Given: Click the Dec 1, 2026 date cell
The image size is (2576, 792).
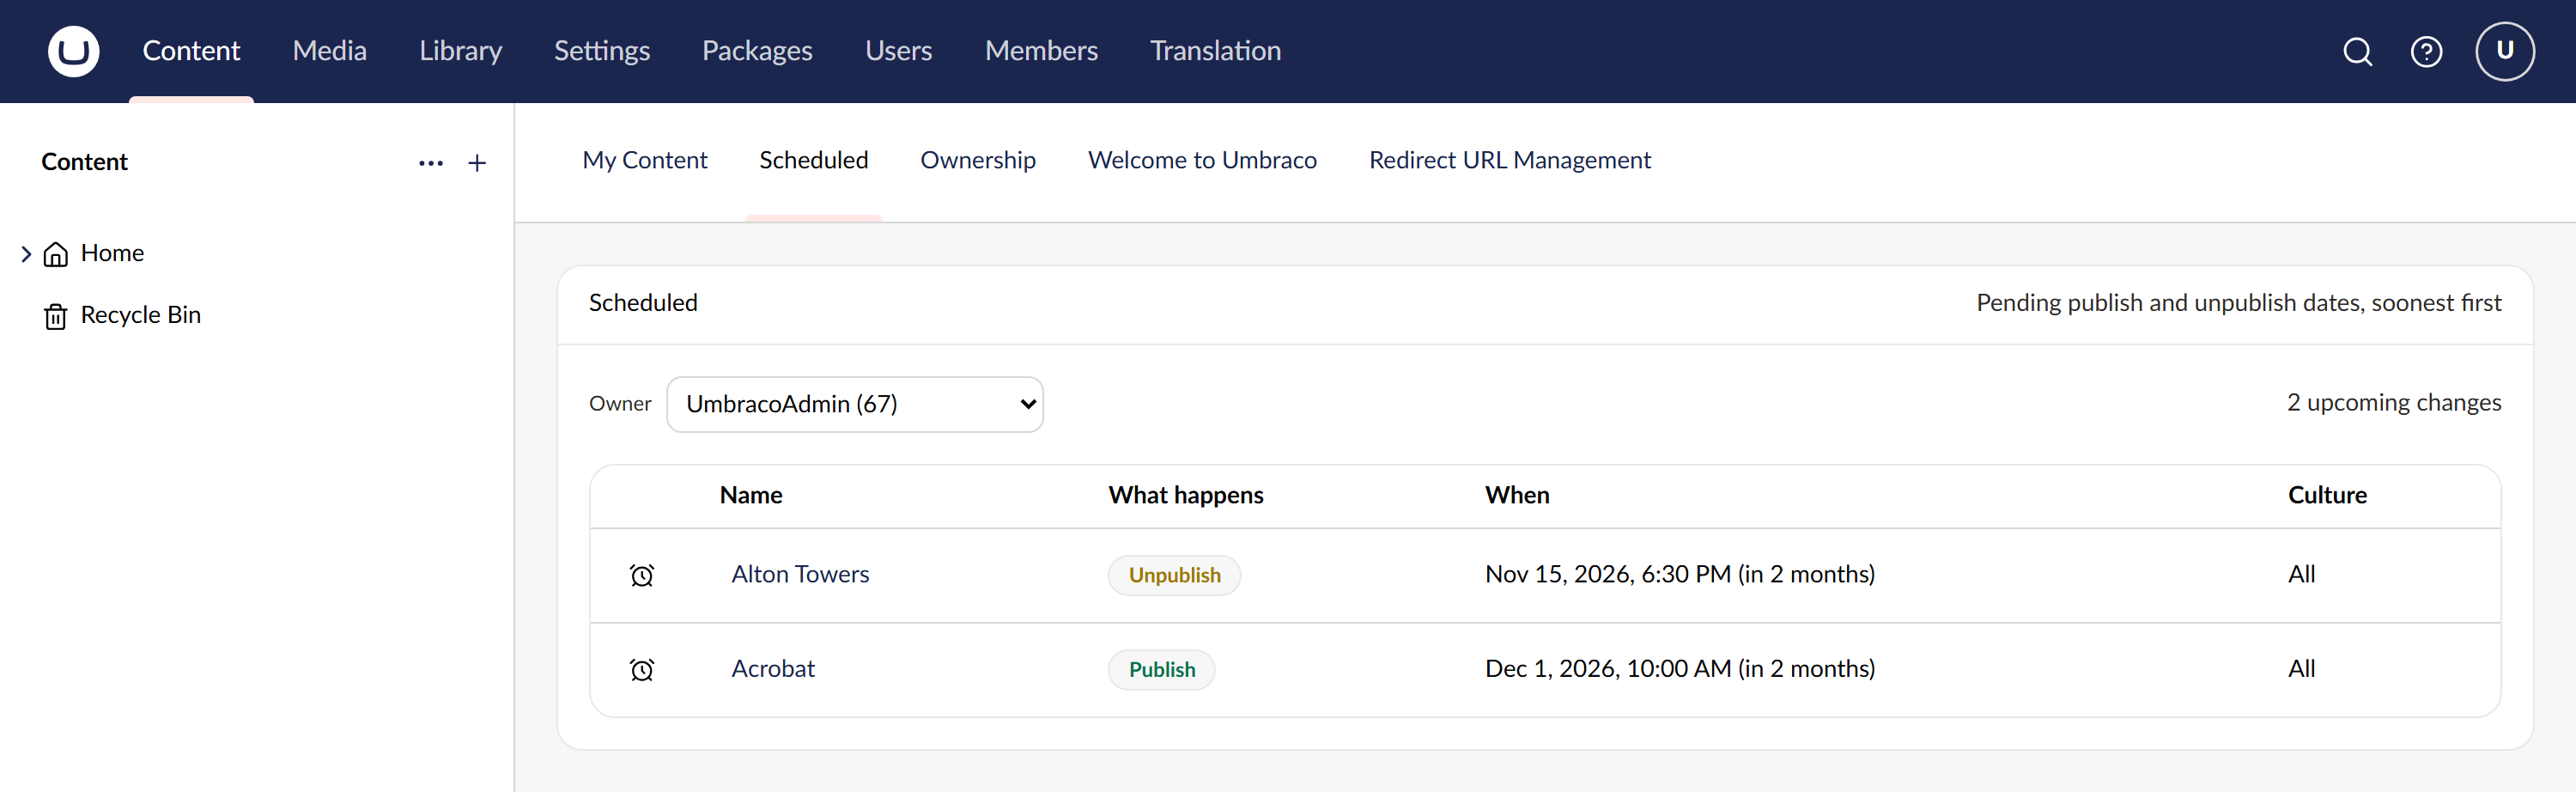Looking at the screenshot, I should pos(1680,668).
